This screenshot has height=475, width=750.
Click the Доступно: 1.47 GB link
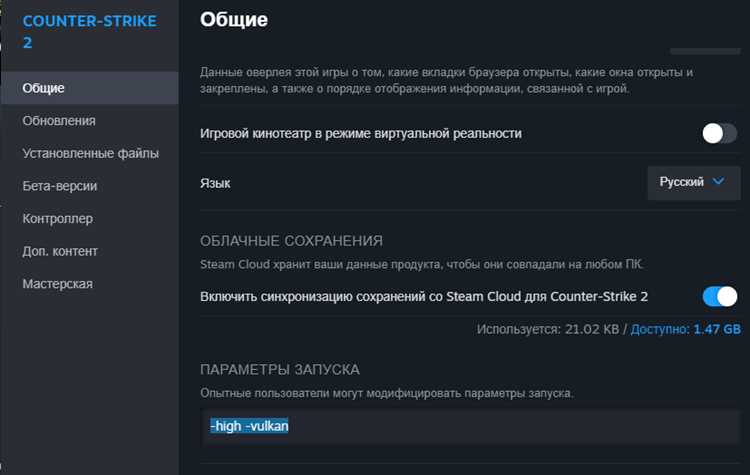(x=685, y=329)
